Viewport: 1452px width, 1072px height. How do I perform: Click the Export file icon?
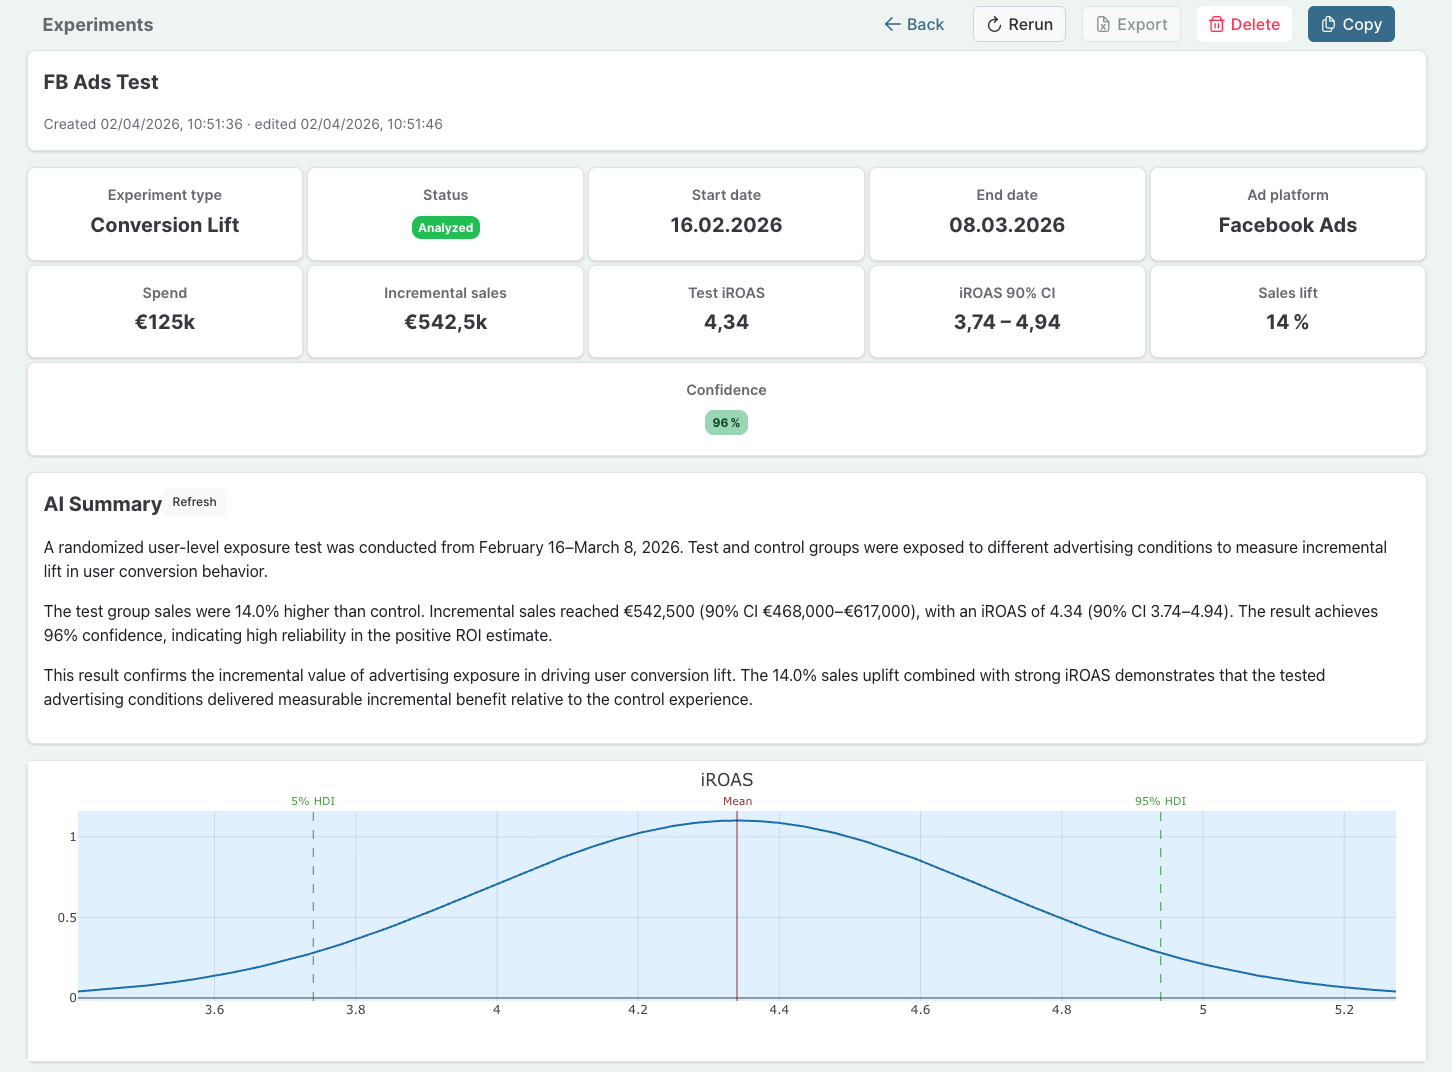click(1103, 25)
